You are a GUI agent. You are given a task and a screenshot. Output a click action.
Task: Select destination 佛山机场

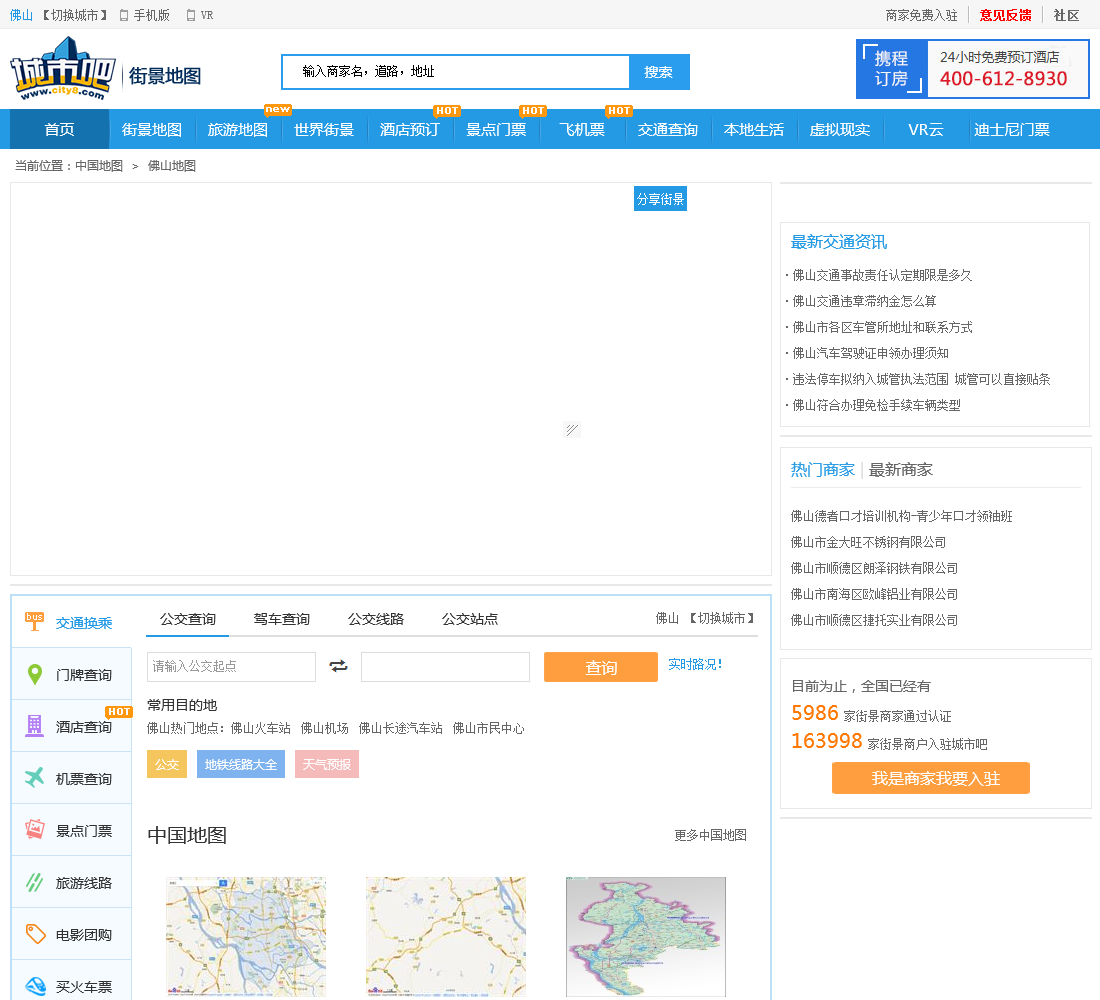[x=324, y=728]
